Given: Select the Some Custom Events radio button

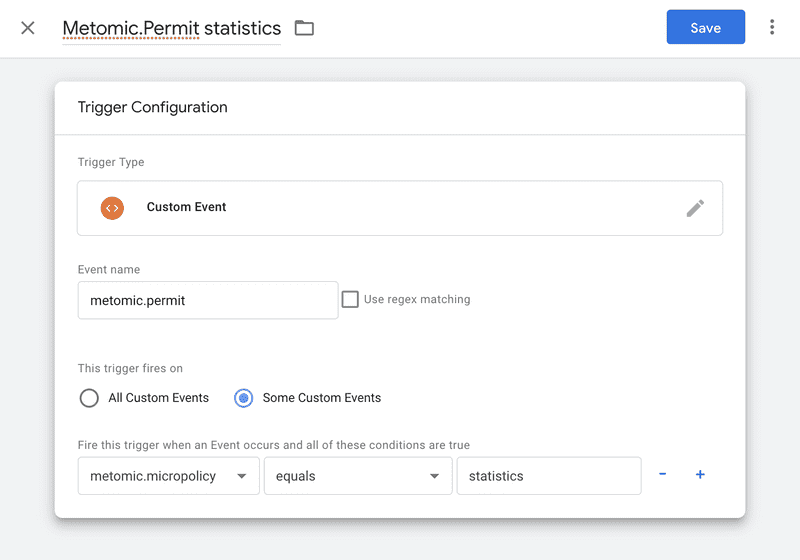Looking at the screenshot, I should pos(243,398).
